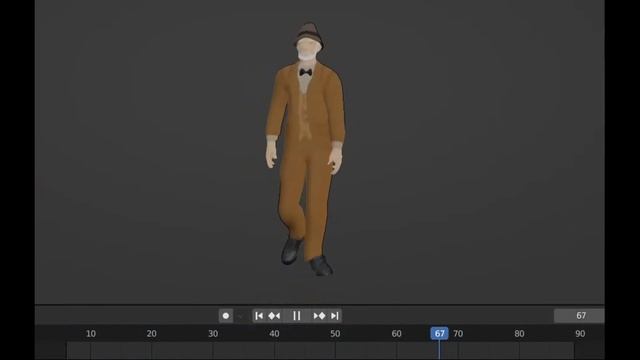Image resolution: width=640 pixels, height=360 pixels.
Task: Click frame 50 on the timeline ruler
Action: coord(335,333)
